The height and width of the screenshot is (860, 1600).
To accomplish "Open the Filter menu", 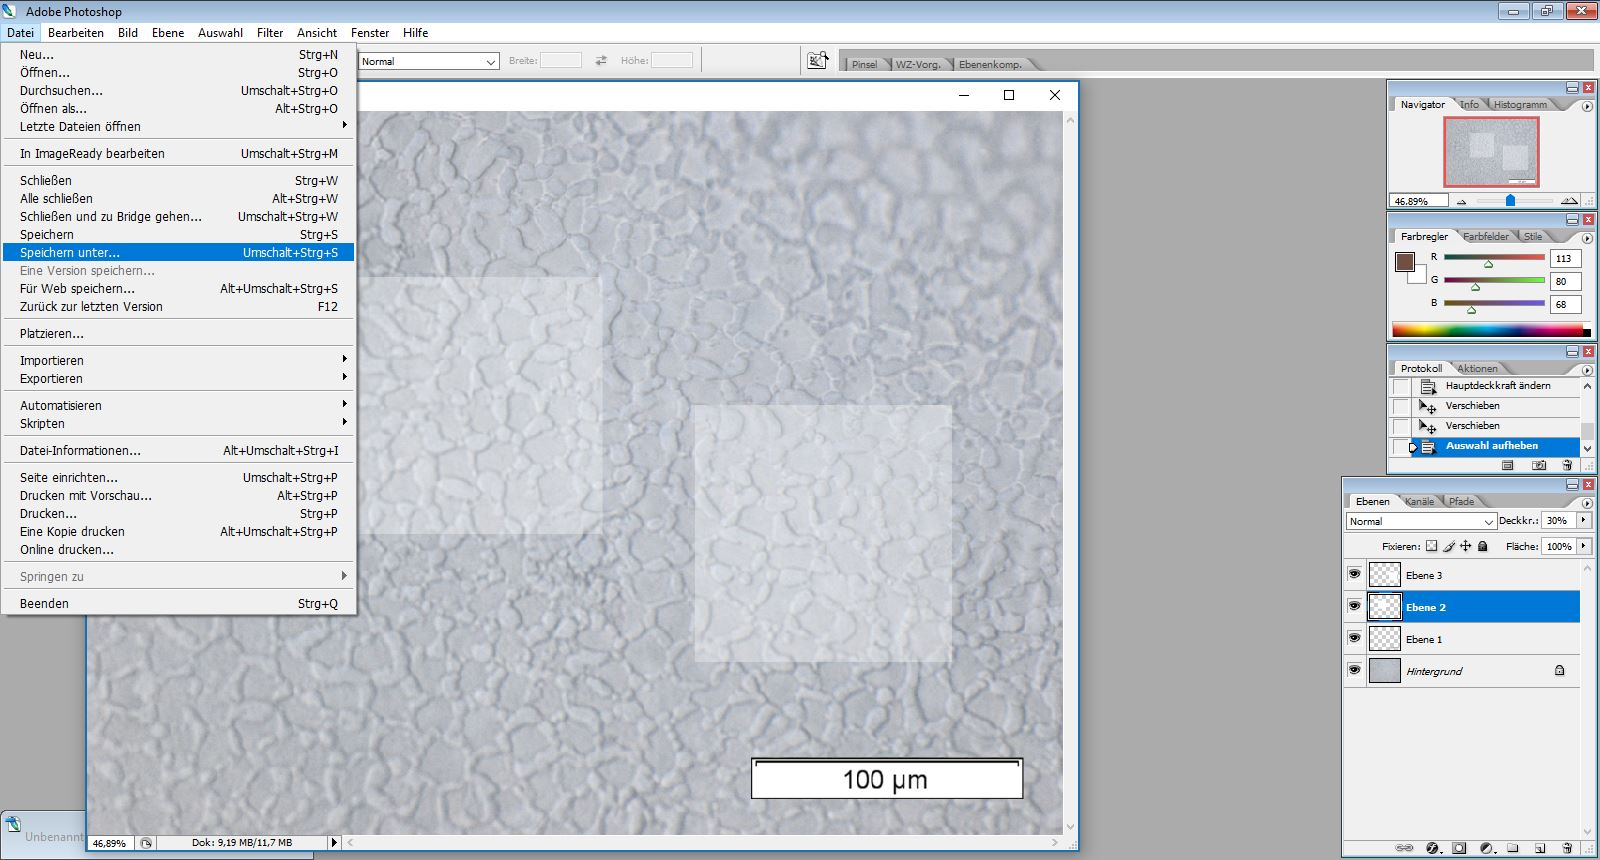I will 270,33.
